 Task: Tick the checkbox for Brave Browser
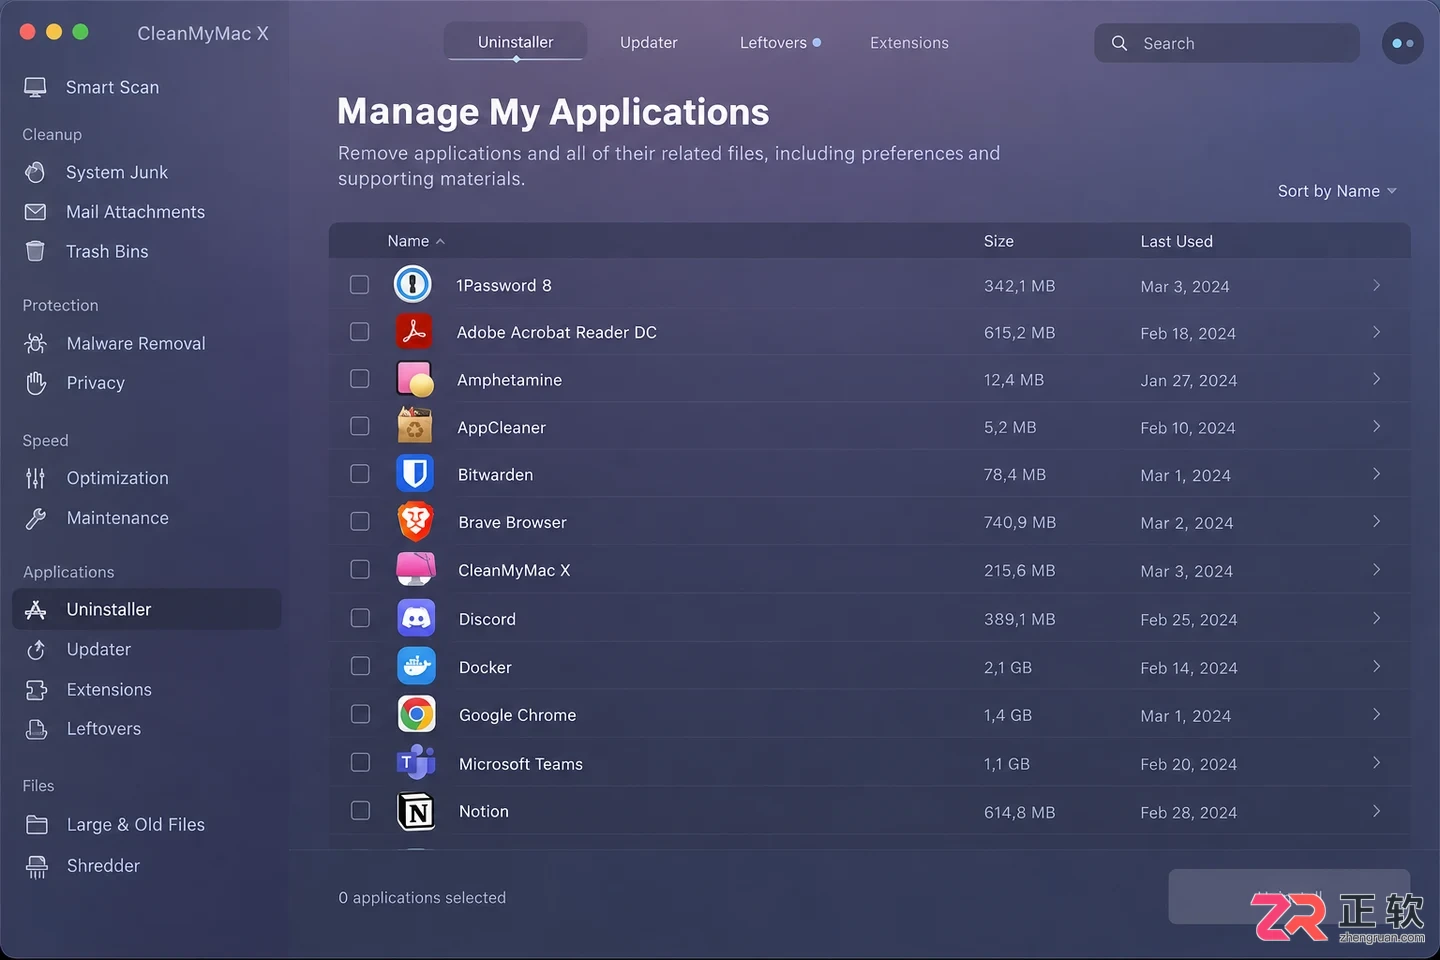coord(360,522)
